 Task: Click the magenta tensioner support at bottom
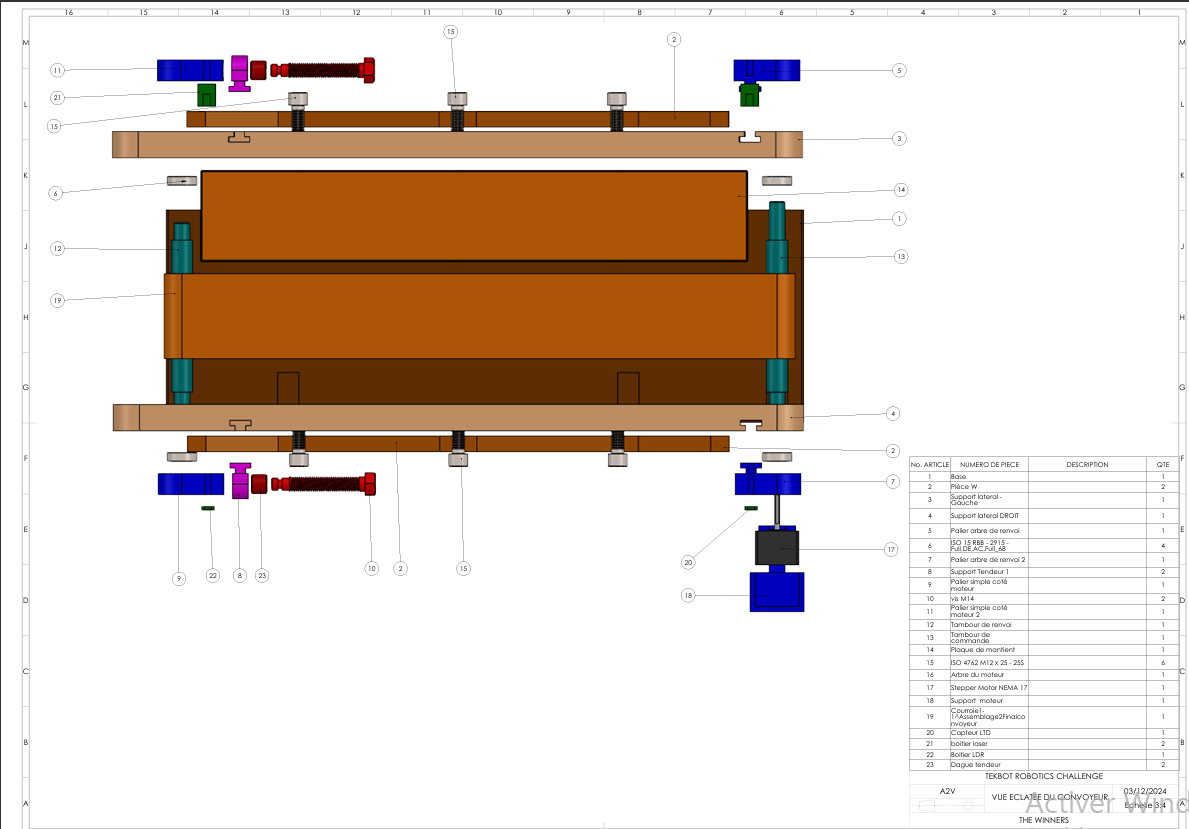coord(240,481)
